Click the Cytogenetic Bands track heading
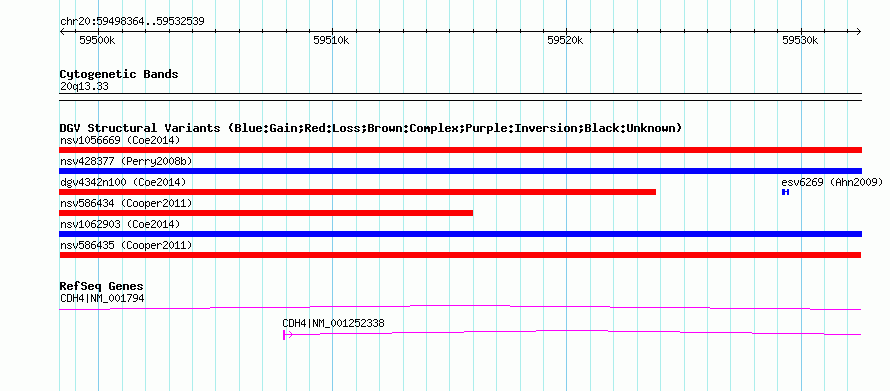890x391 pixels. [x=119, y=74]
